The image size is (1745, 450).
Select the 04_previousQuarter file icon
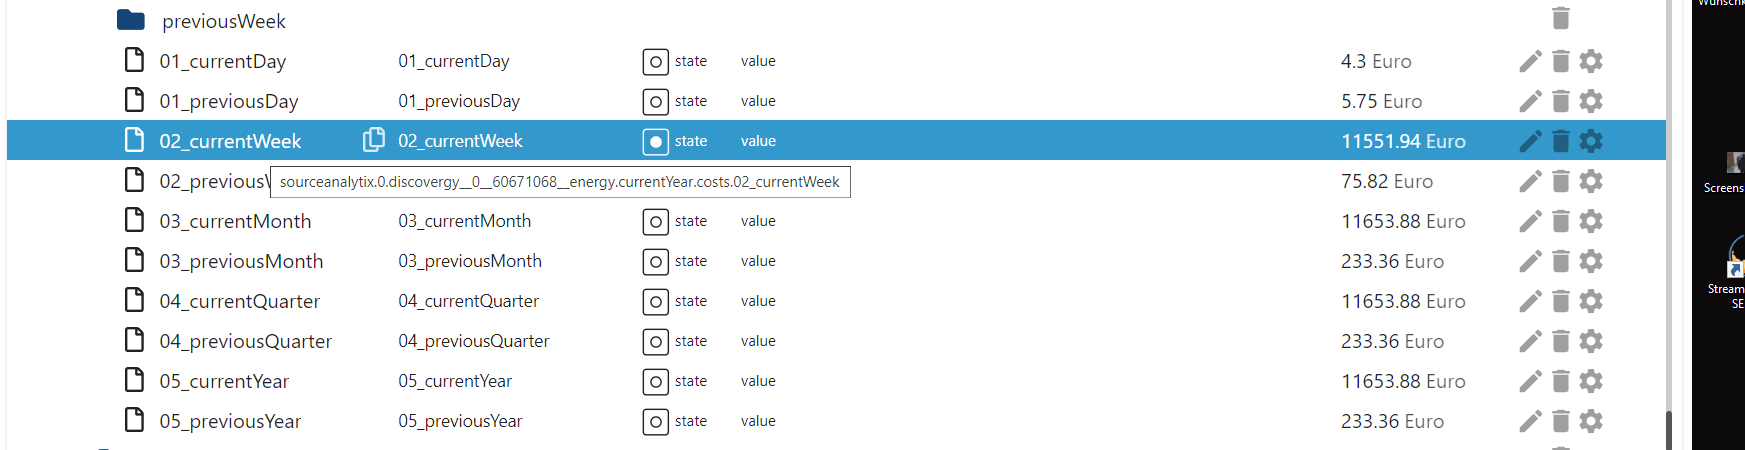pyautogui.click(x=134, y=341)
